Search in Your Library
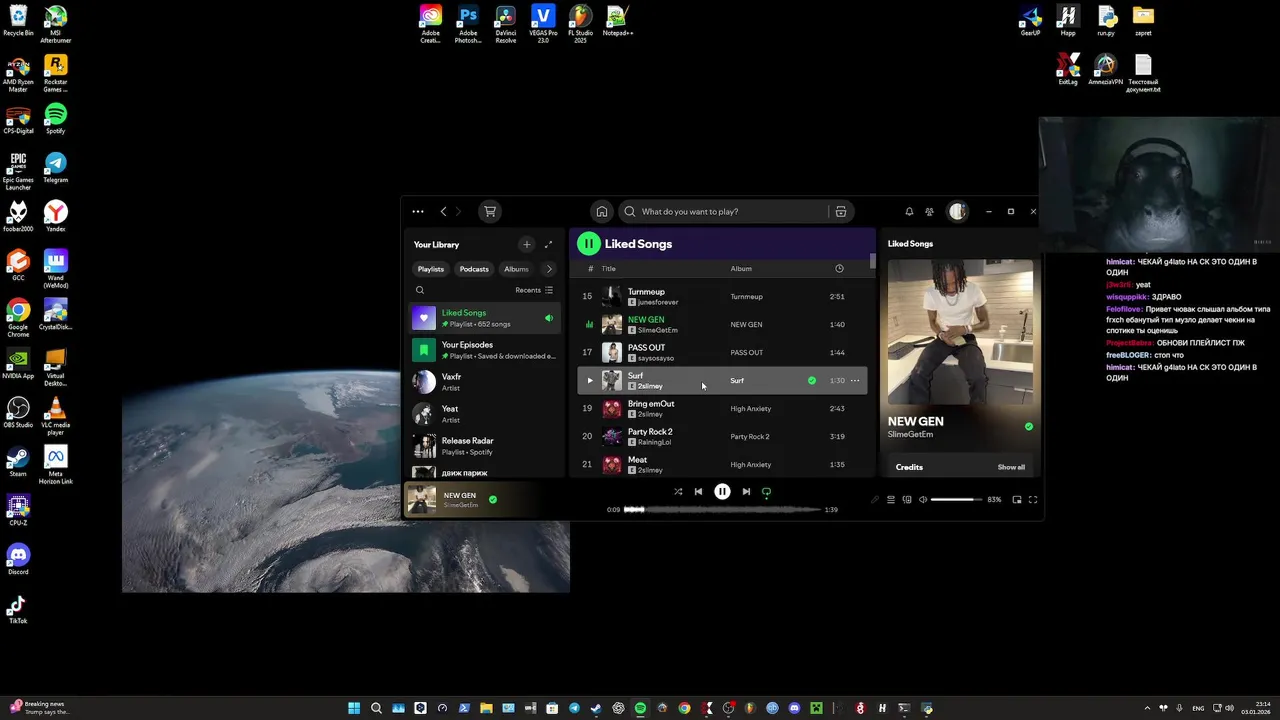The image size is (1280, 720). click(x=420, y=290)
